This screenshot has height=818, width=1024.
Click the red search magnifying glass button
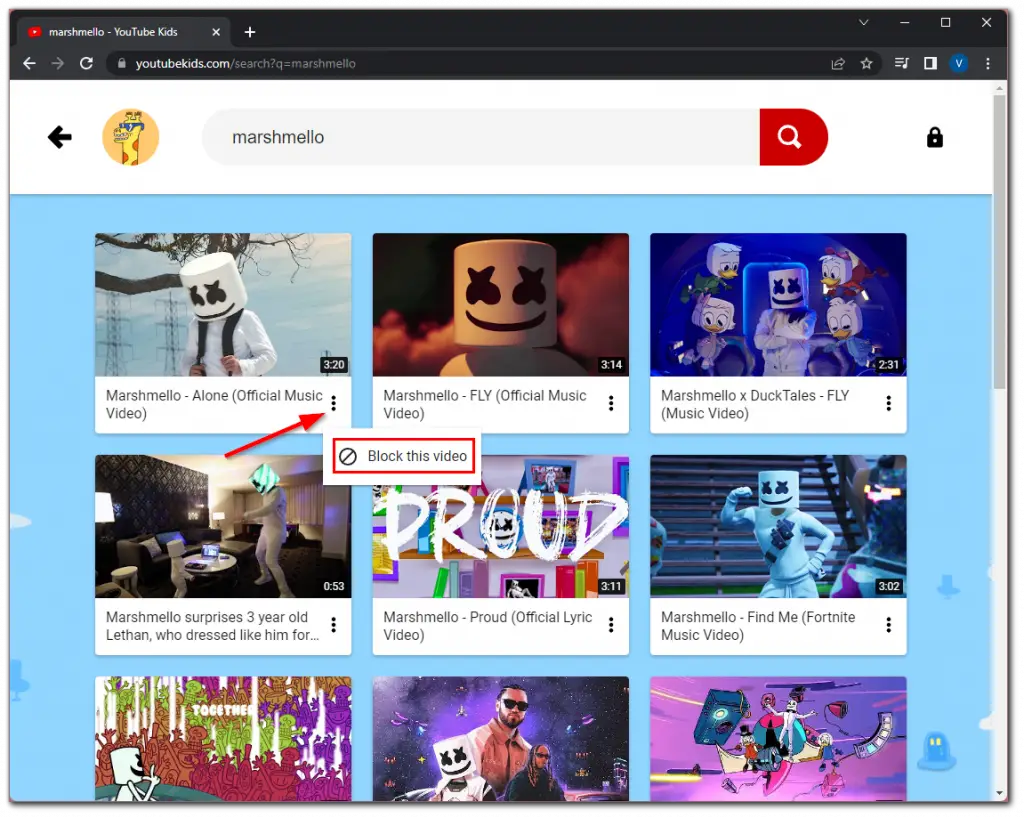coord(792,137)
